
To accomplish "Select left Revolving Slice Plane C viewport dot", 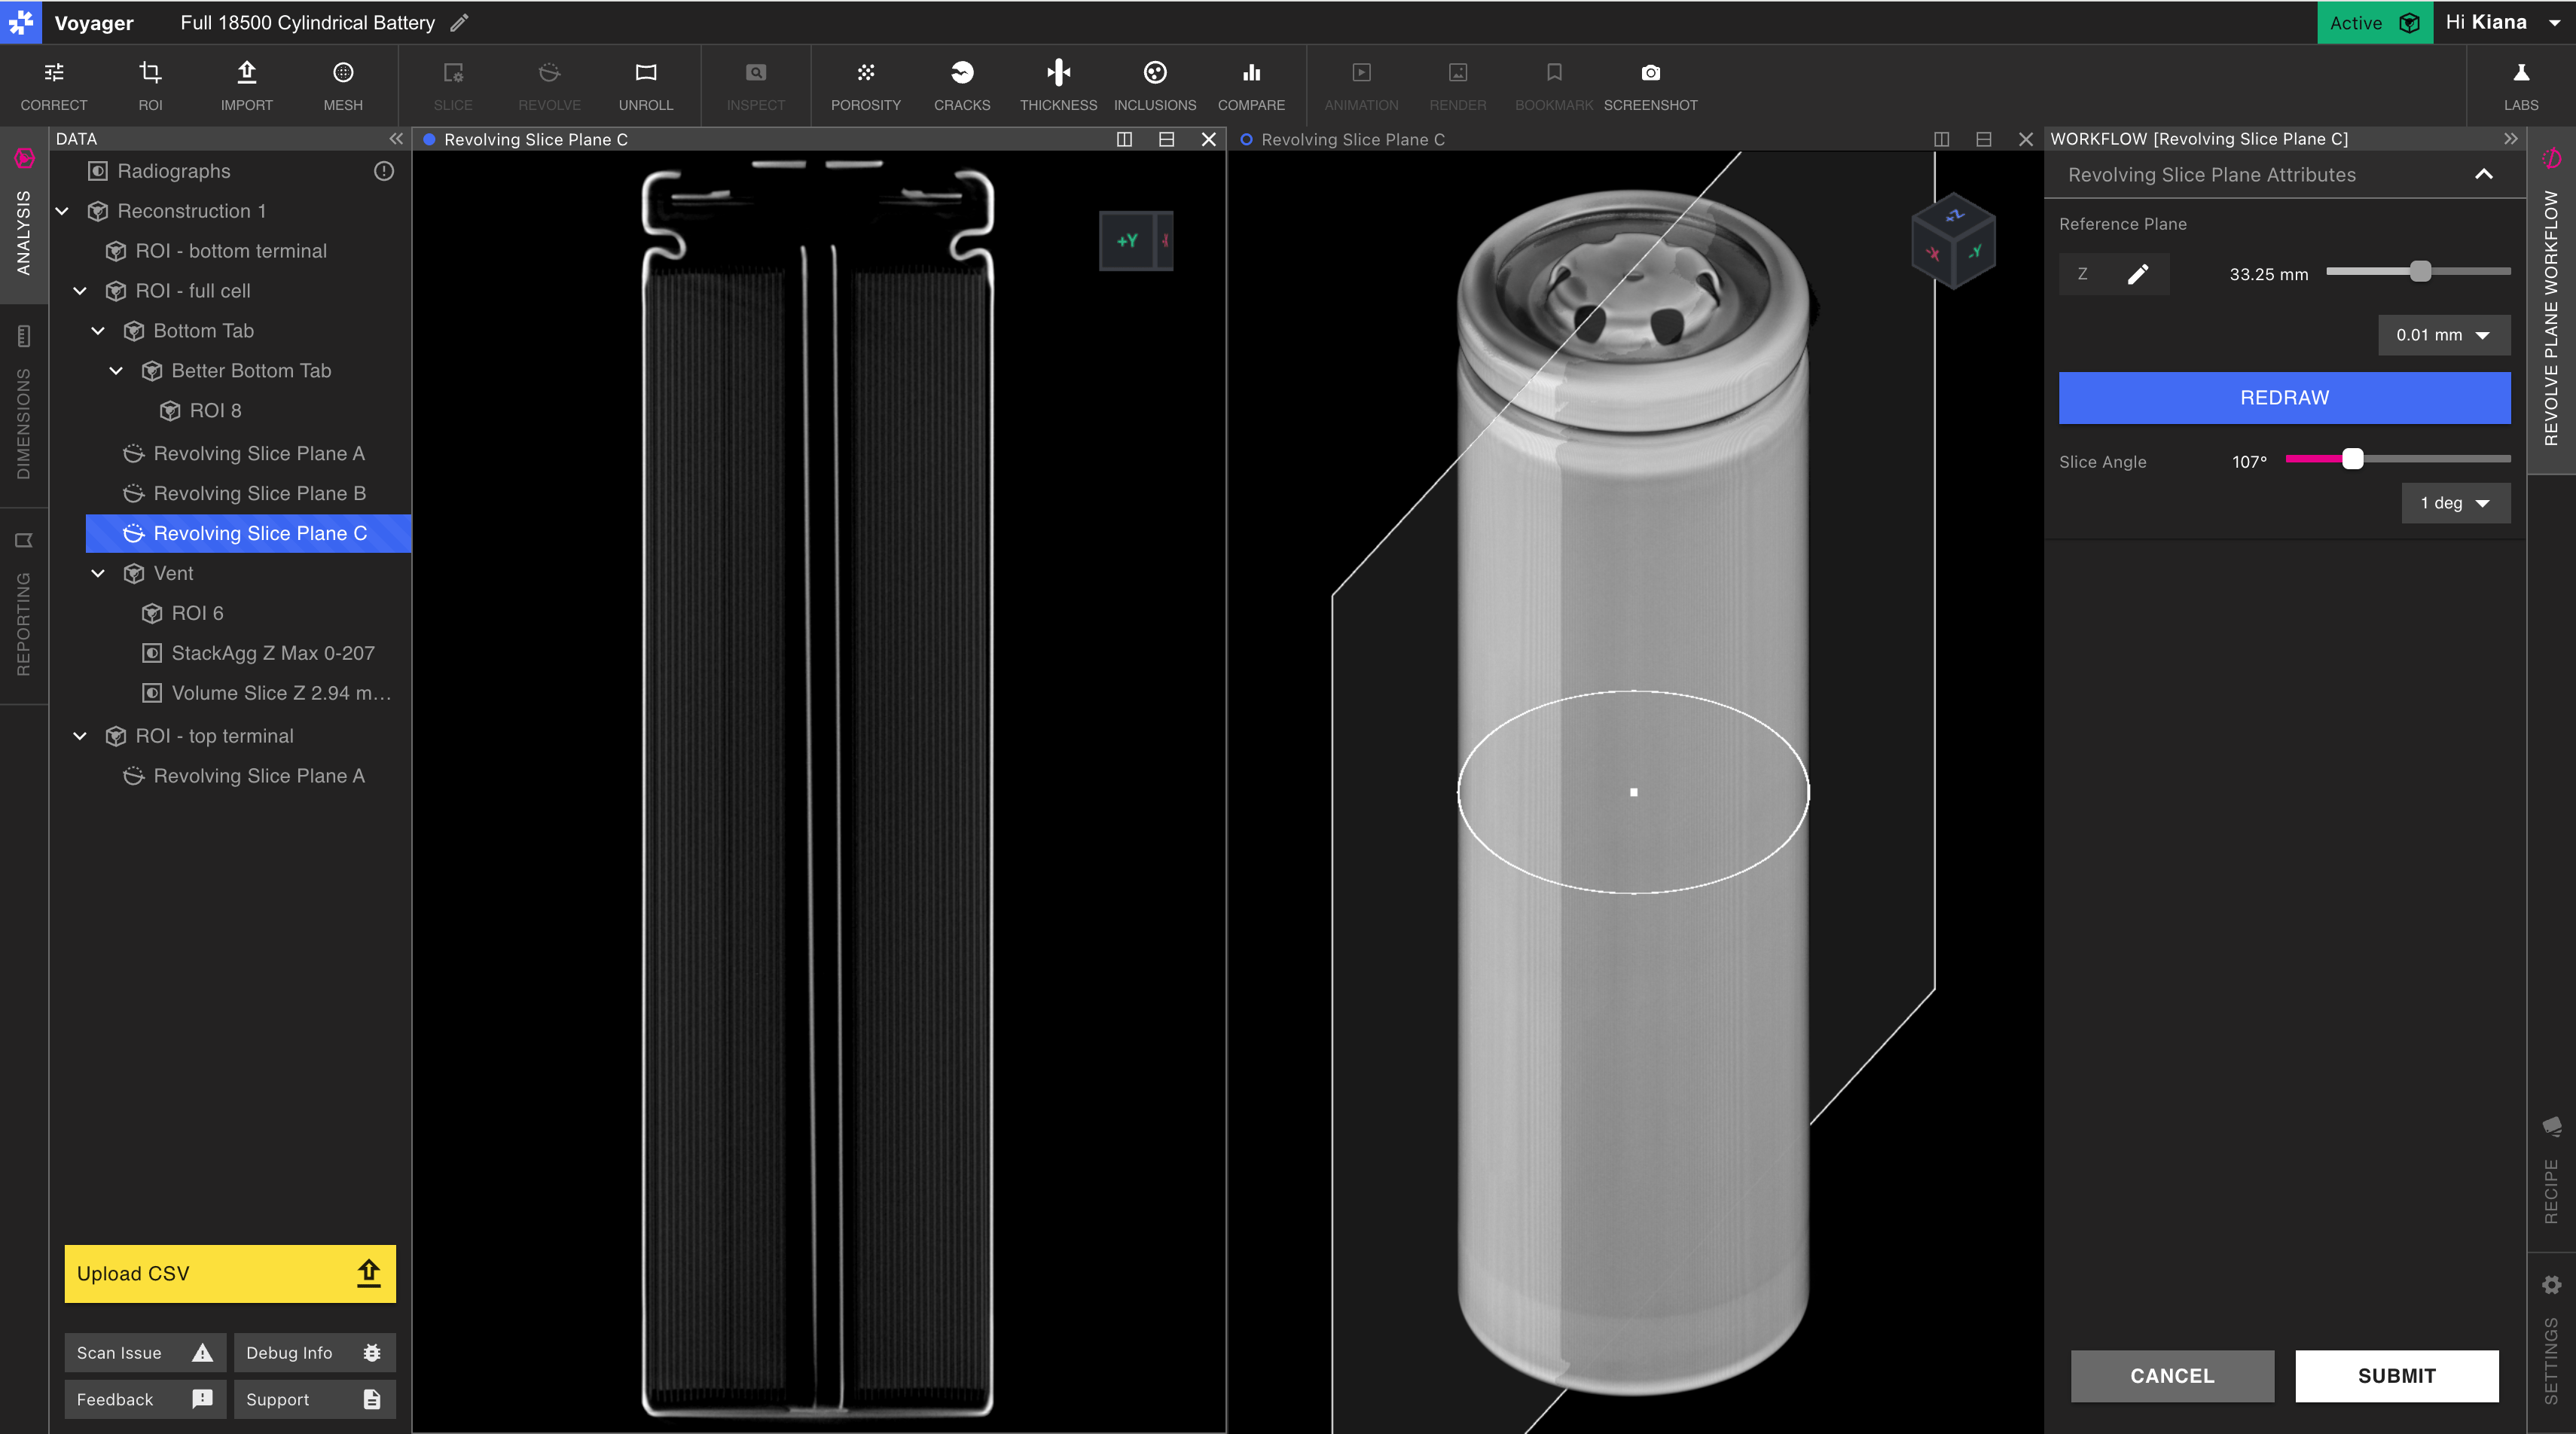I will click(x=429, y=139).
